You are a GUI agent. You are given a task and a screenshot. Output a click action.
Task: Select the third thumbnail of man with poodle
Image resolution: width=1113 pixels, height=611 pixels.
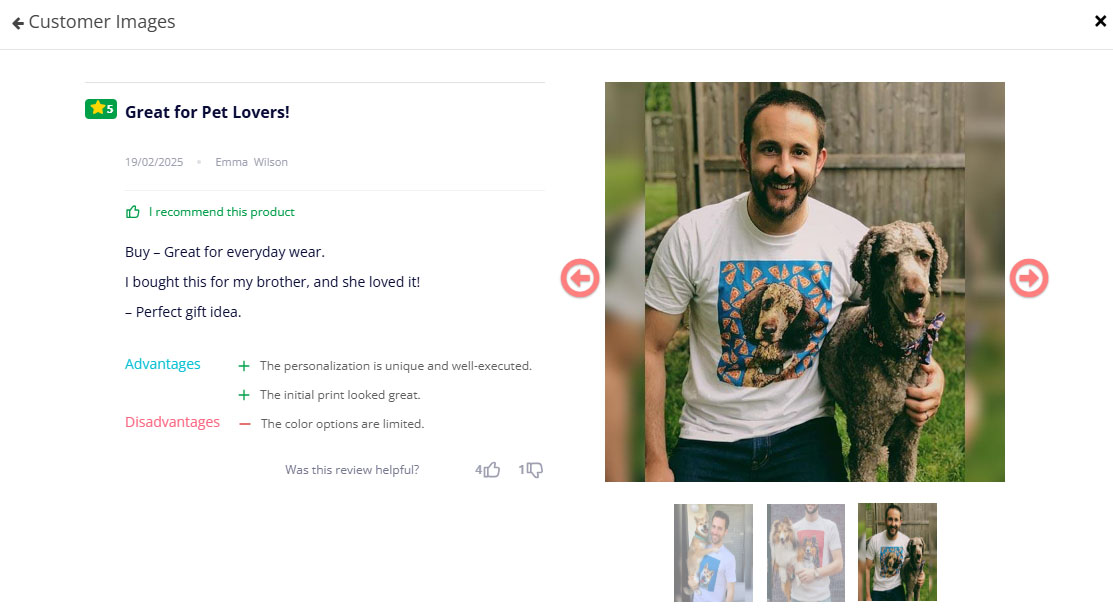897,552
